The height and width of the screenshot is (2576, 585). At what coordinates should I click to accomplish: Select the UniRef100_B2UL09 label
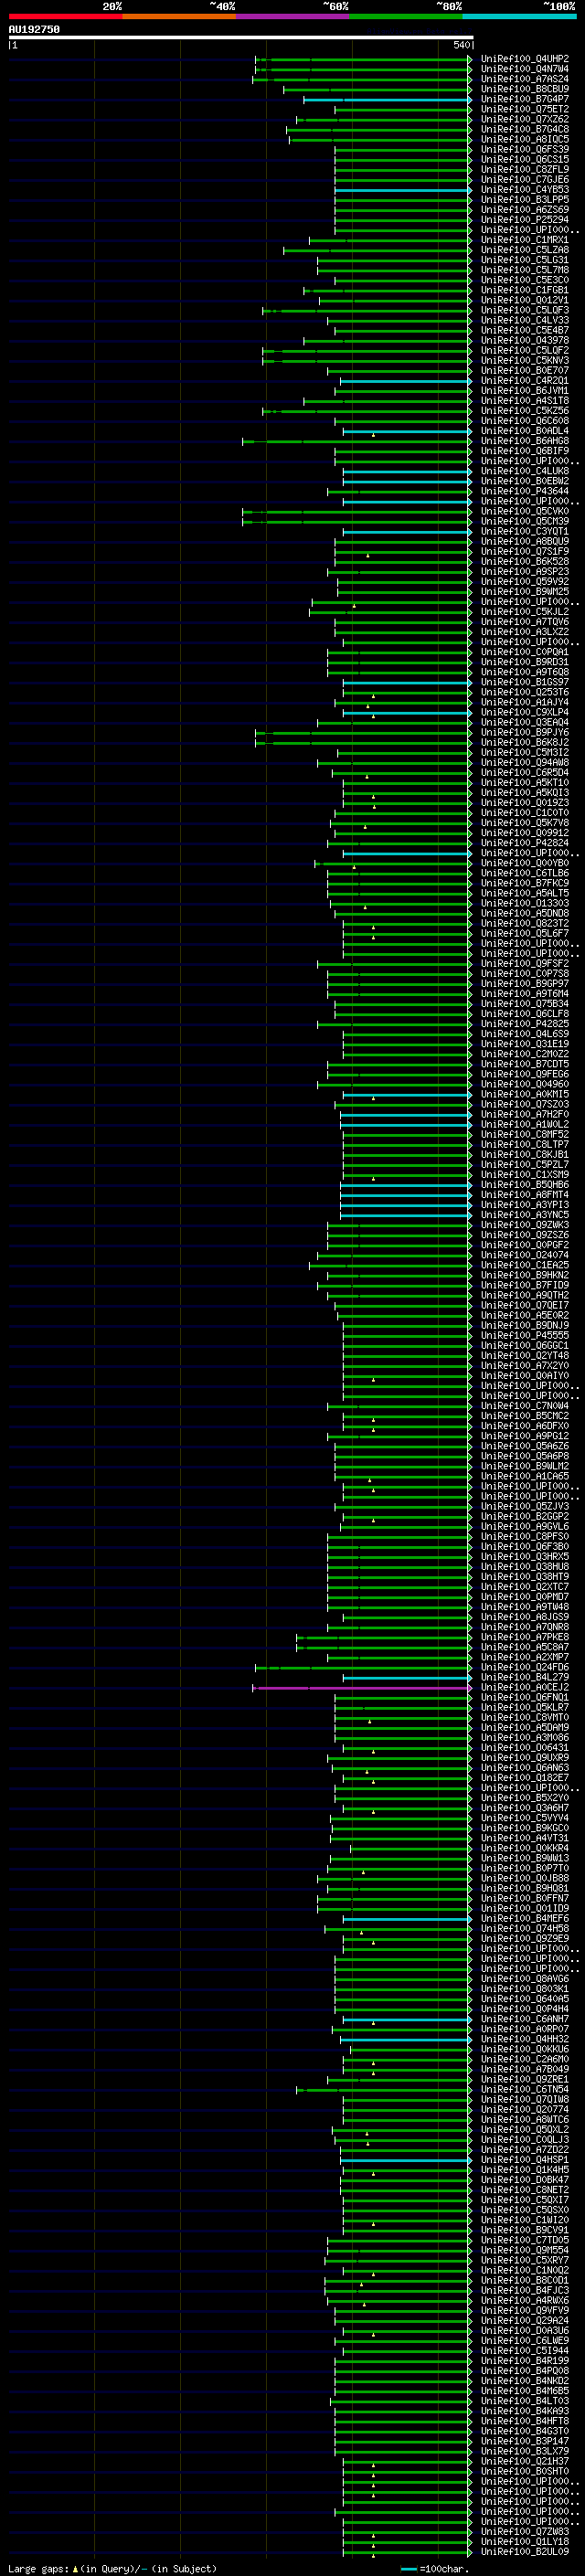tap(525, 2551)
